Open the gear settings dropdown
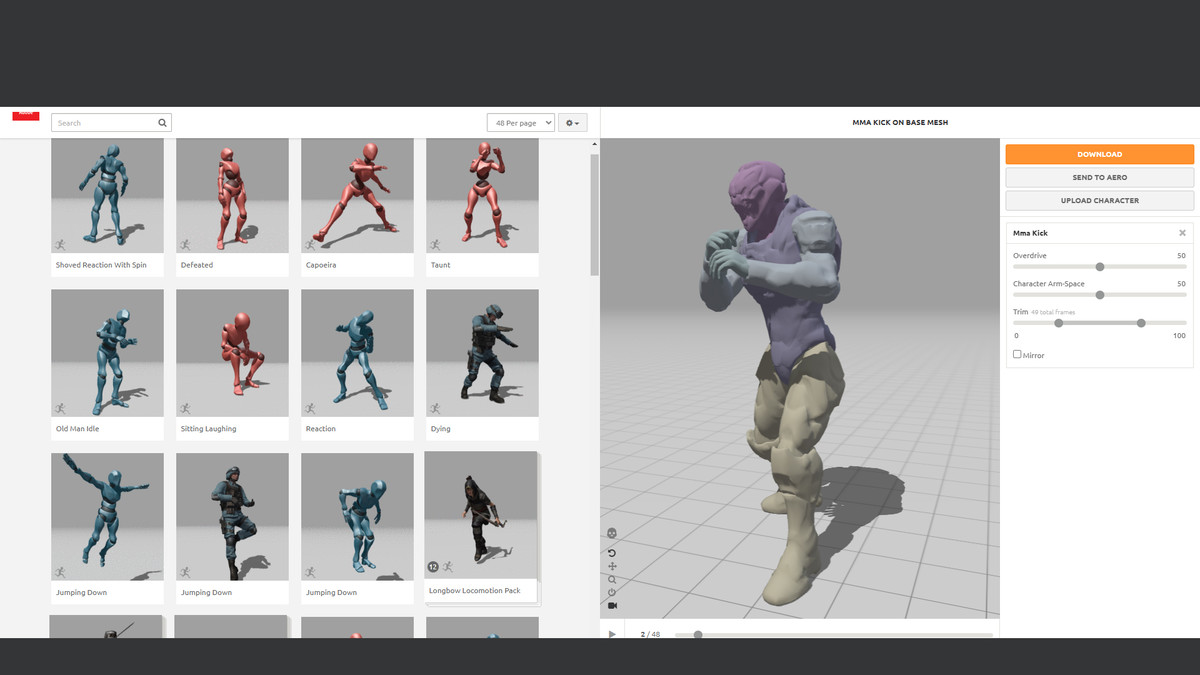The image size is (1200, 675). pyautogui.click(x=573, y=123)
